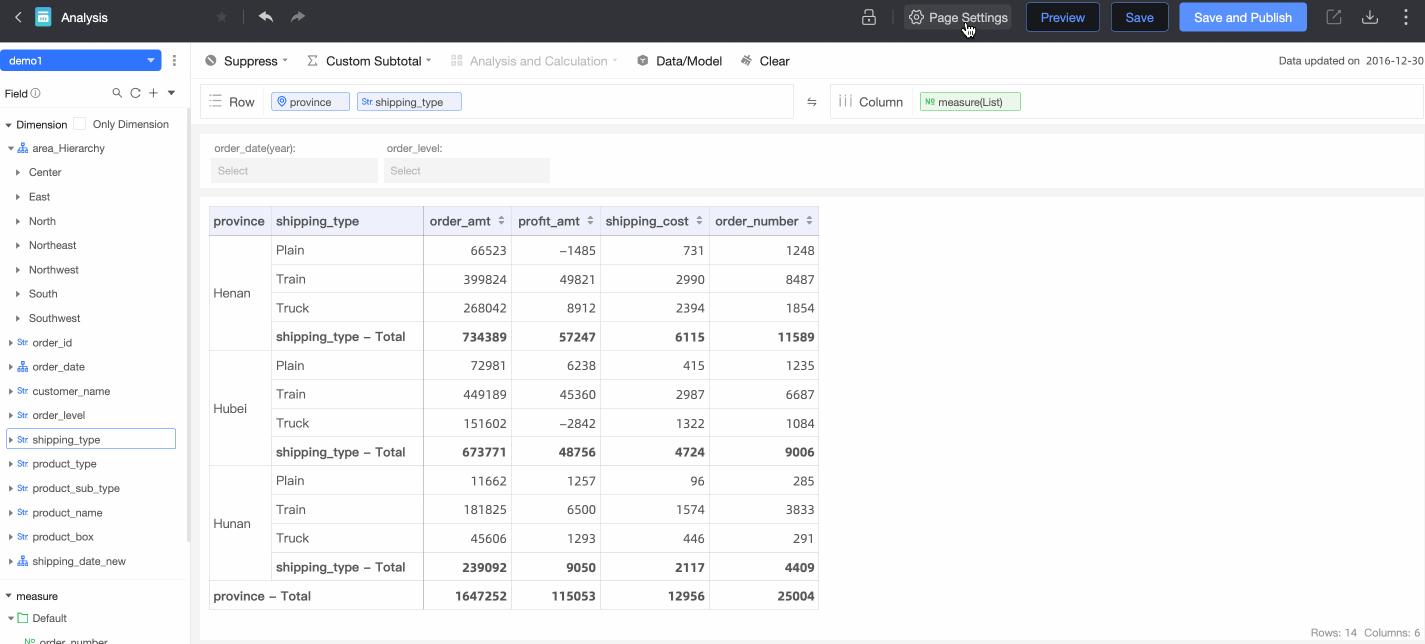Click the Preview button
Viewport: 1425px width, 644px height.
(x=1062, y=17)
